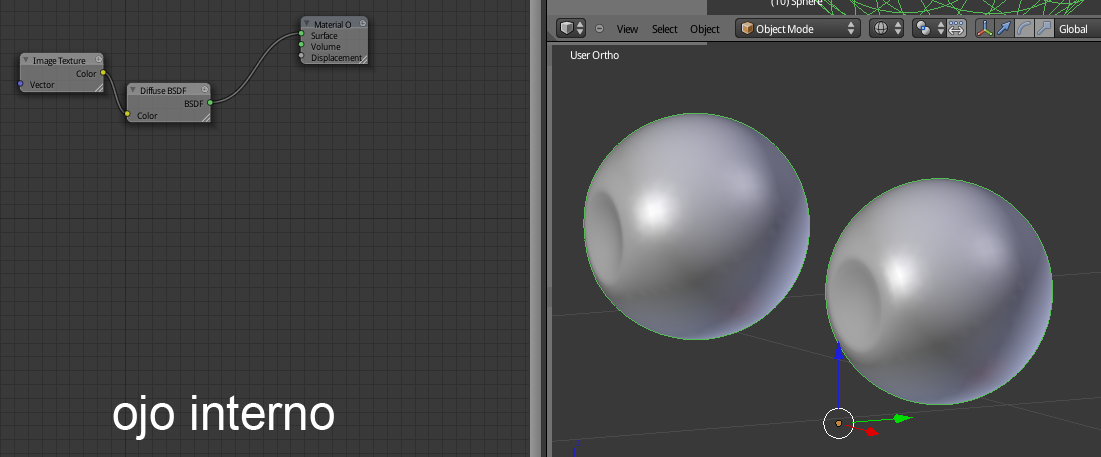Open the View menu in the 3D viewport
The image size is (1101, 457).
tap(627, 29)
